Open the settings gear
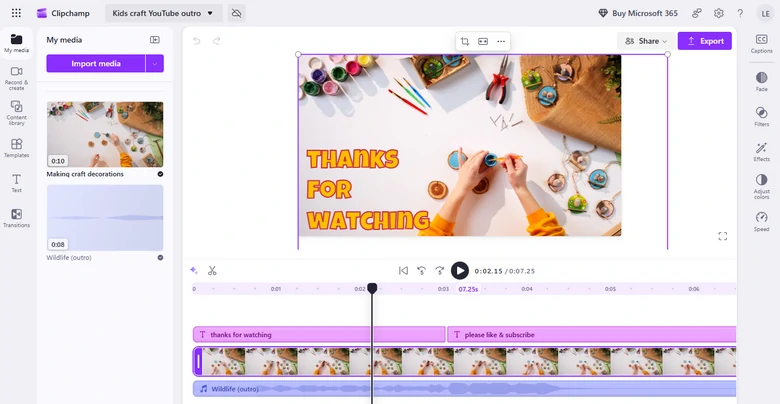Viewport: 780px width, 404px height. (x=718, y=13)
